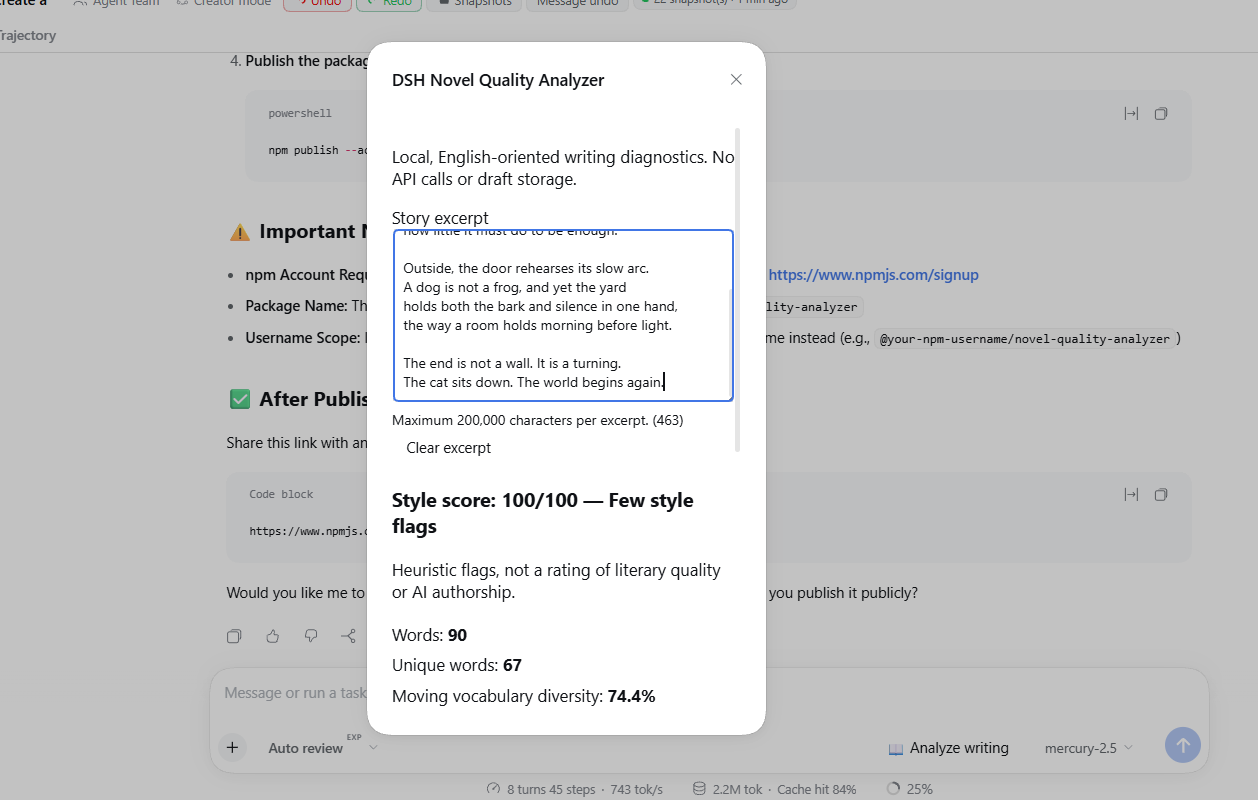Click inside the Story excerpt text area

pos(562,315)
